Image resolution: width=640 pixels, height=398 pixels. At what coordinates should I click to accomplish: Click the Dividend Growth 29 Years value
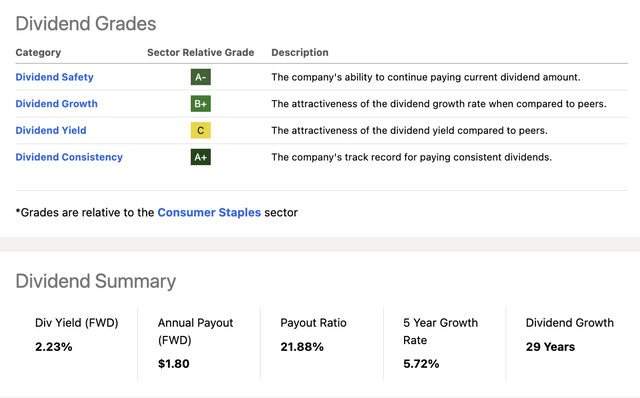pos(550,347)
